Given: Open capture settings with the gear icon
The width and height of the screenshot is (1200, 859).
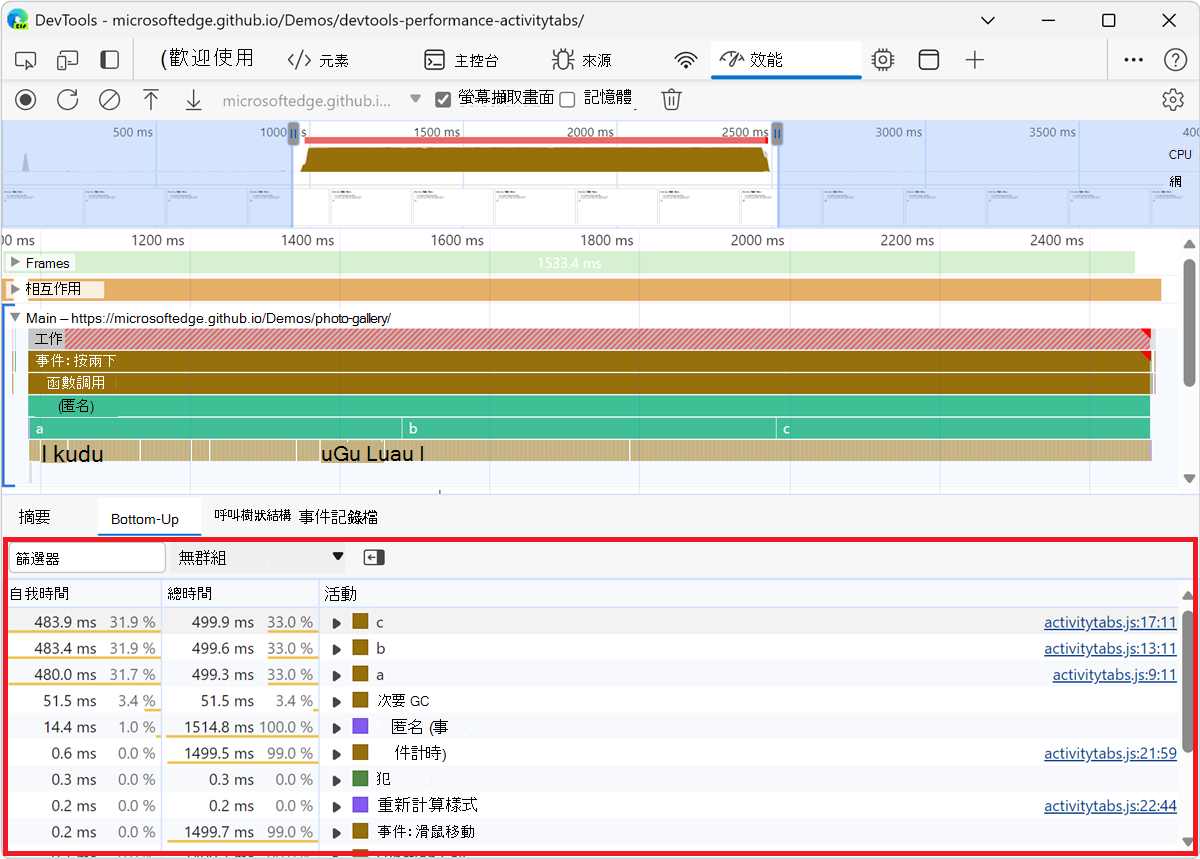Looking at the screenshot, I should point(1173,99).
